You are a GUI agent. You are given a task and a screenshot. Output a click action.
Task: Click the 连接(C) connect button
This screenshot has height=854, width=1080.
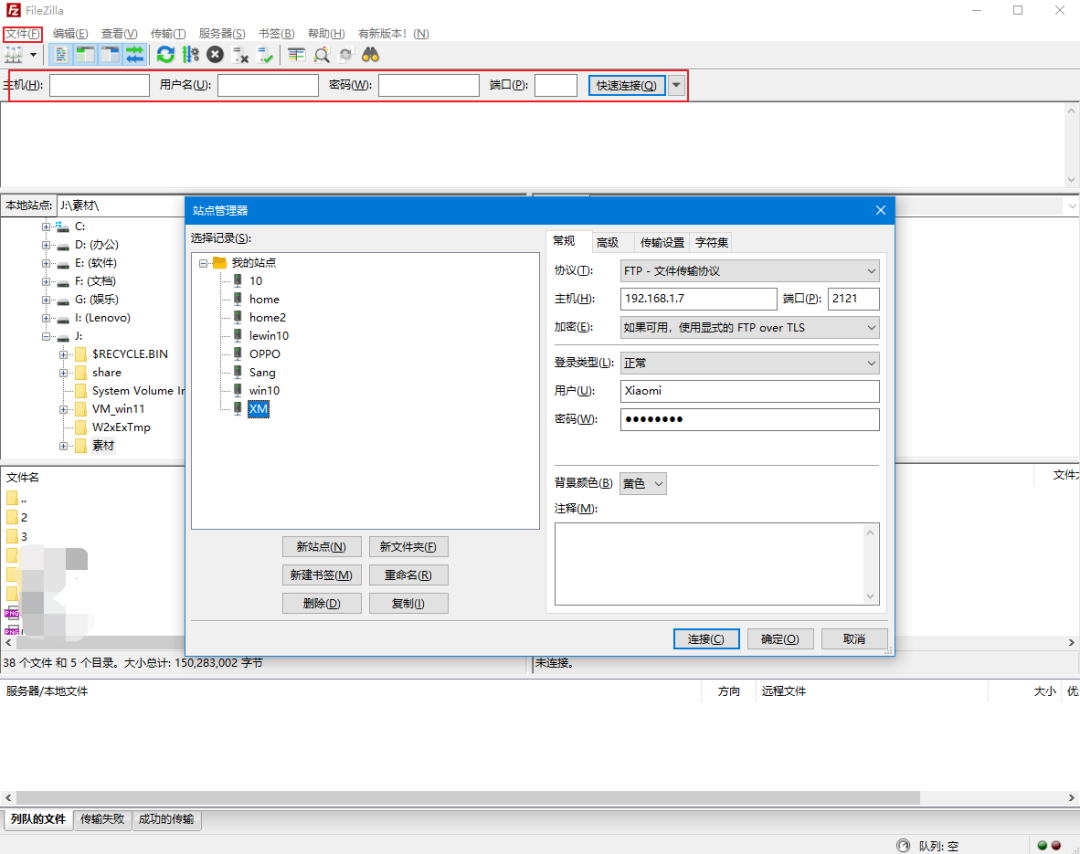[x=706, y=639]
